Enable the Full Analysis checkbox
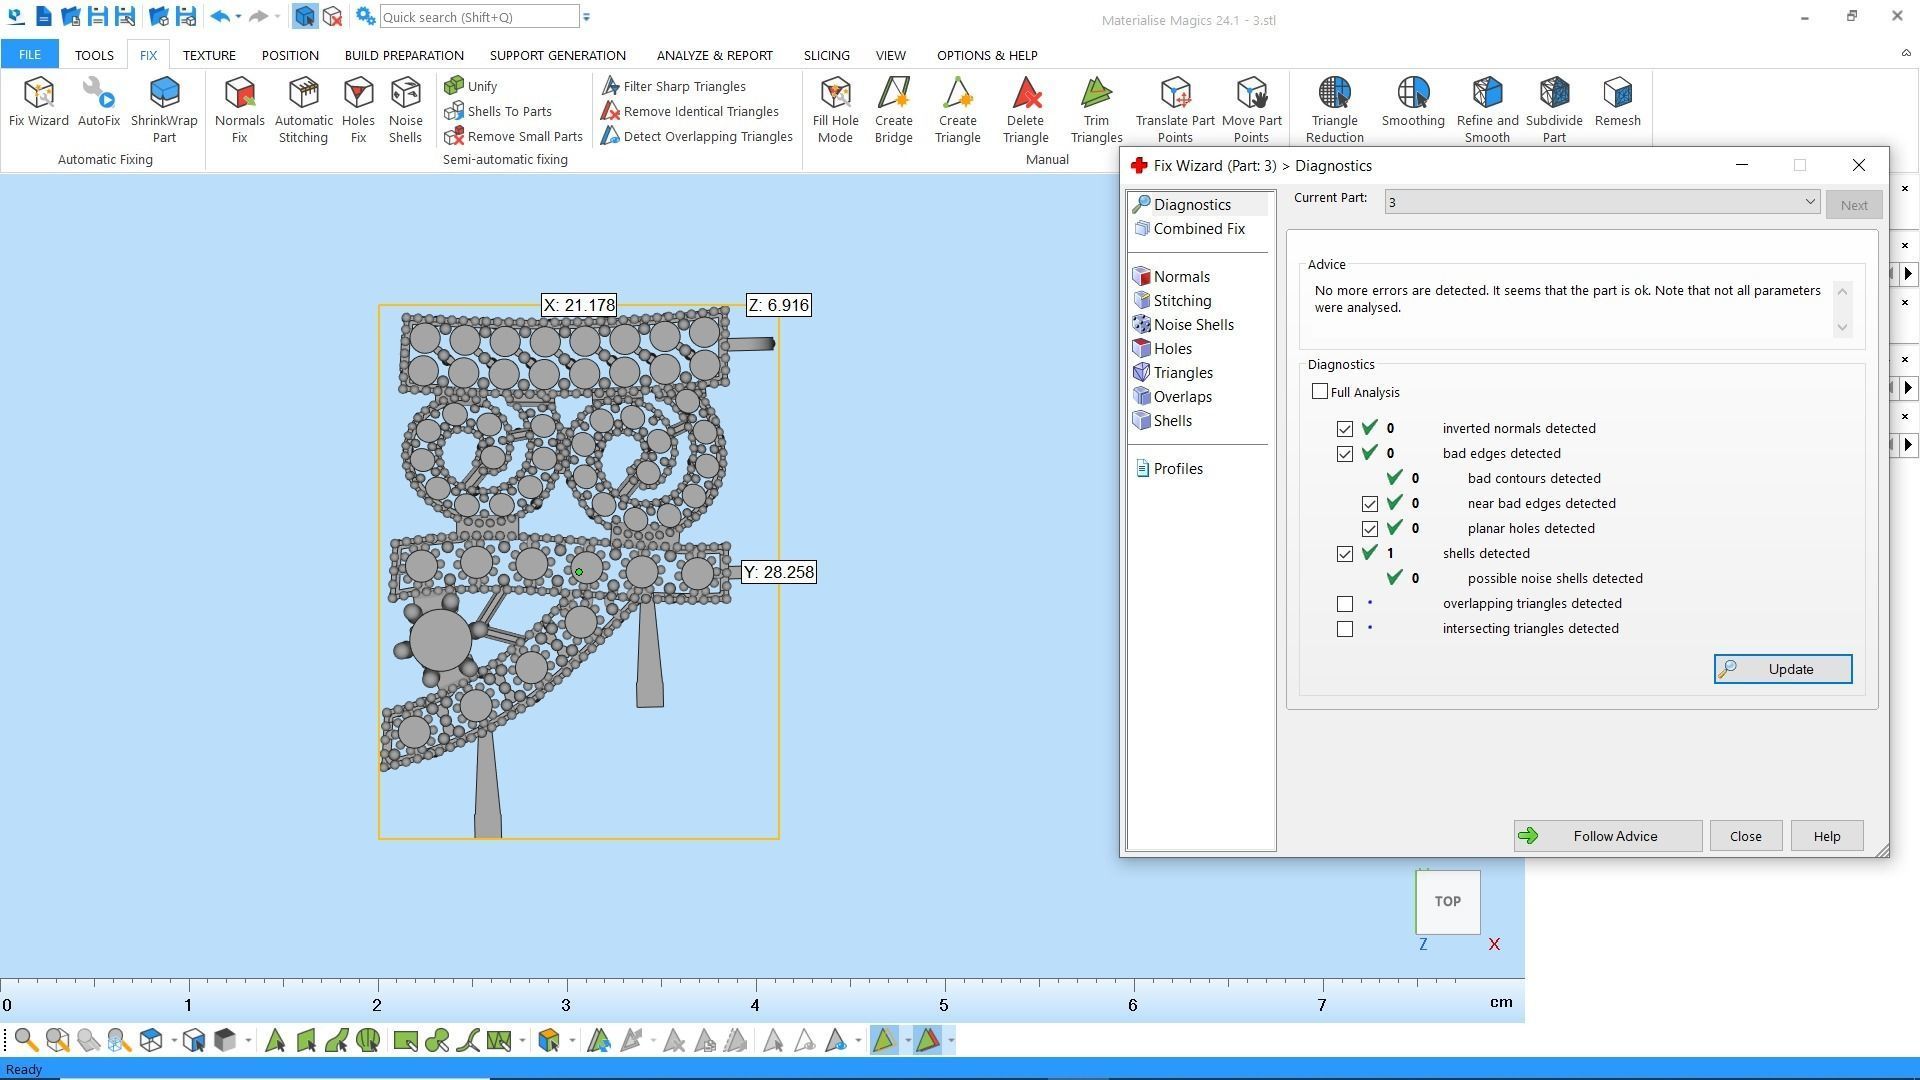 1320,392
